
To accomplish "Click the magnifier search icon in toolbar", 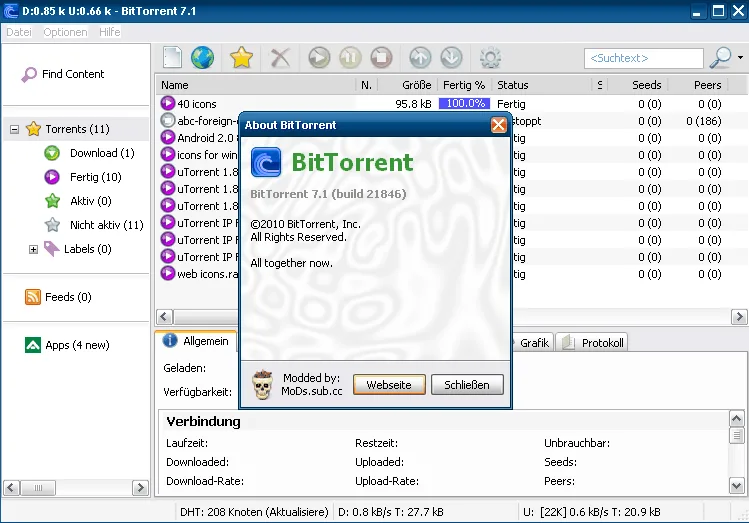I will 720,58.
